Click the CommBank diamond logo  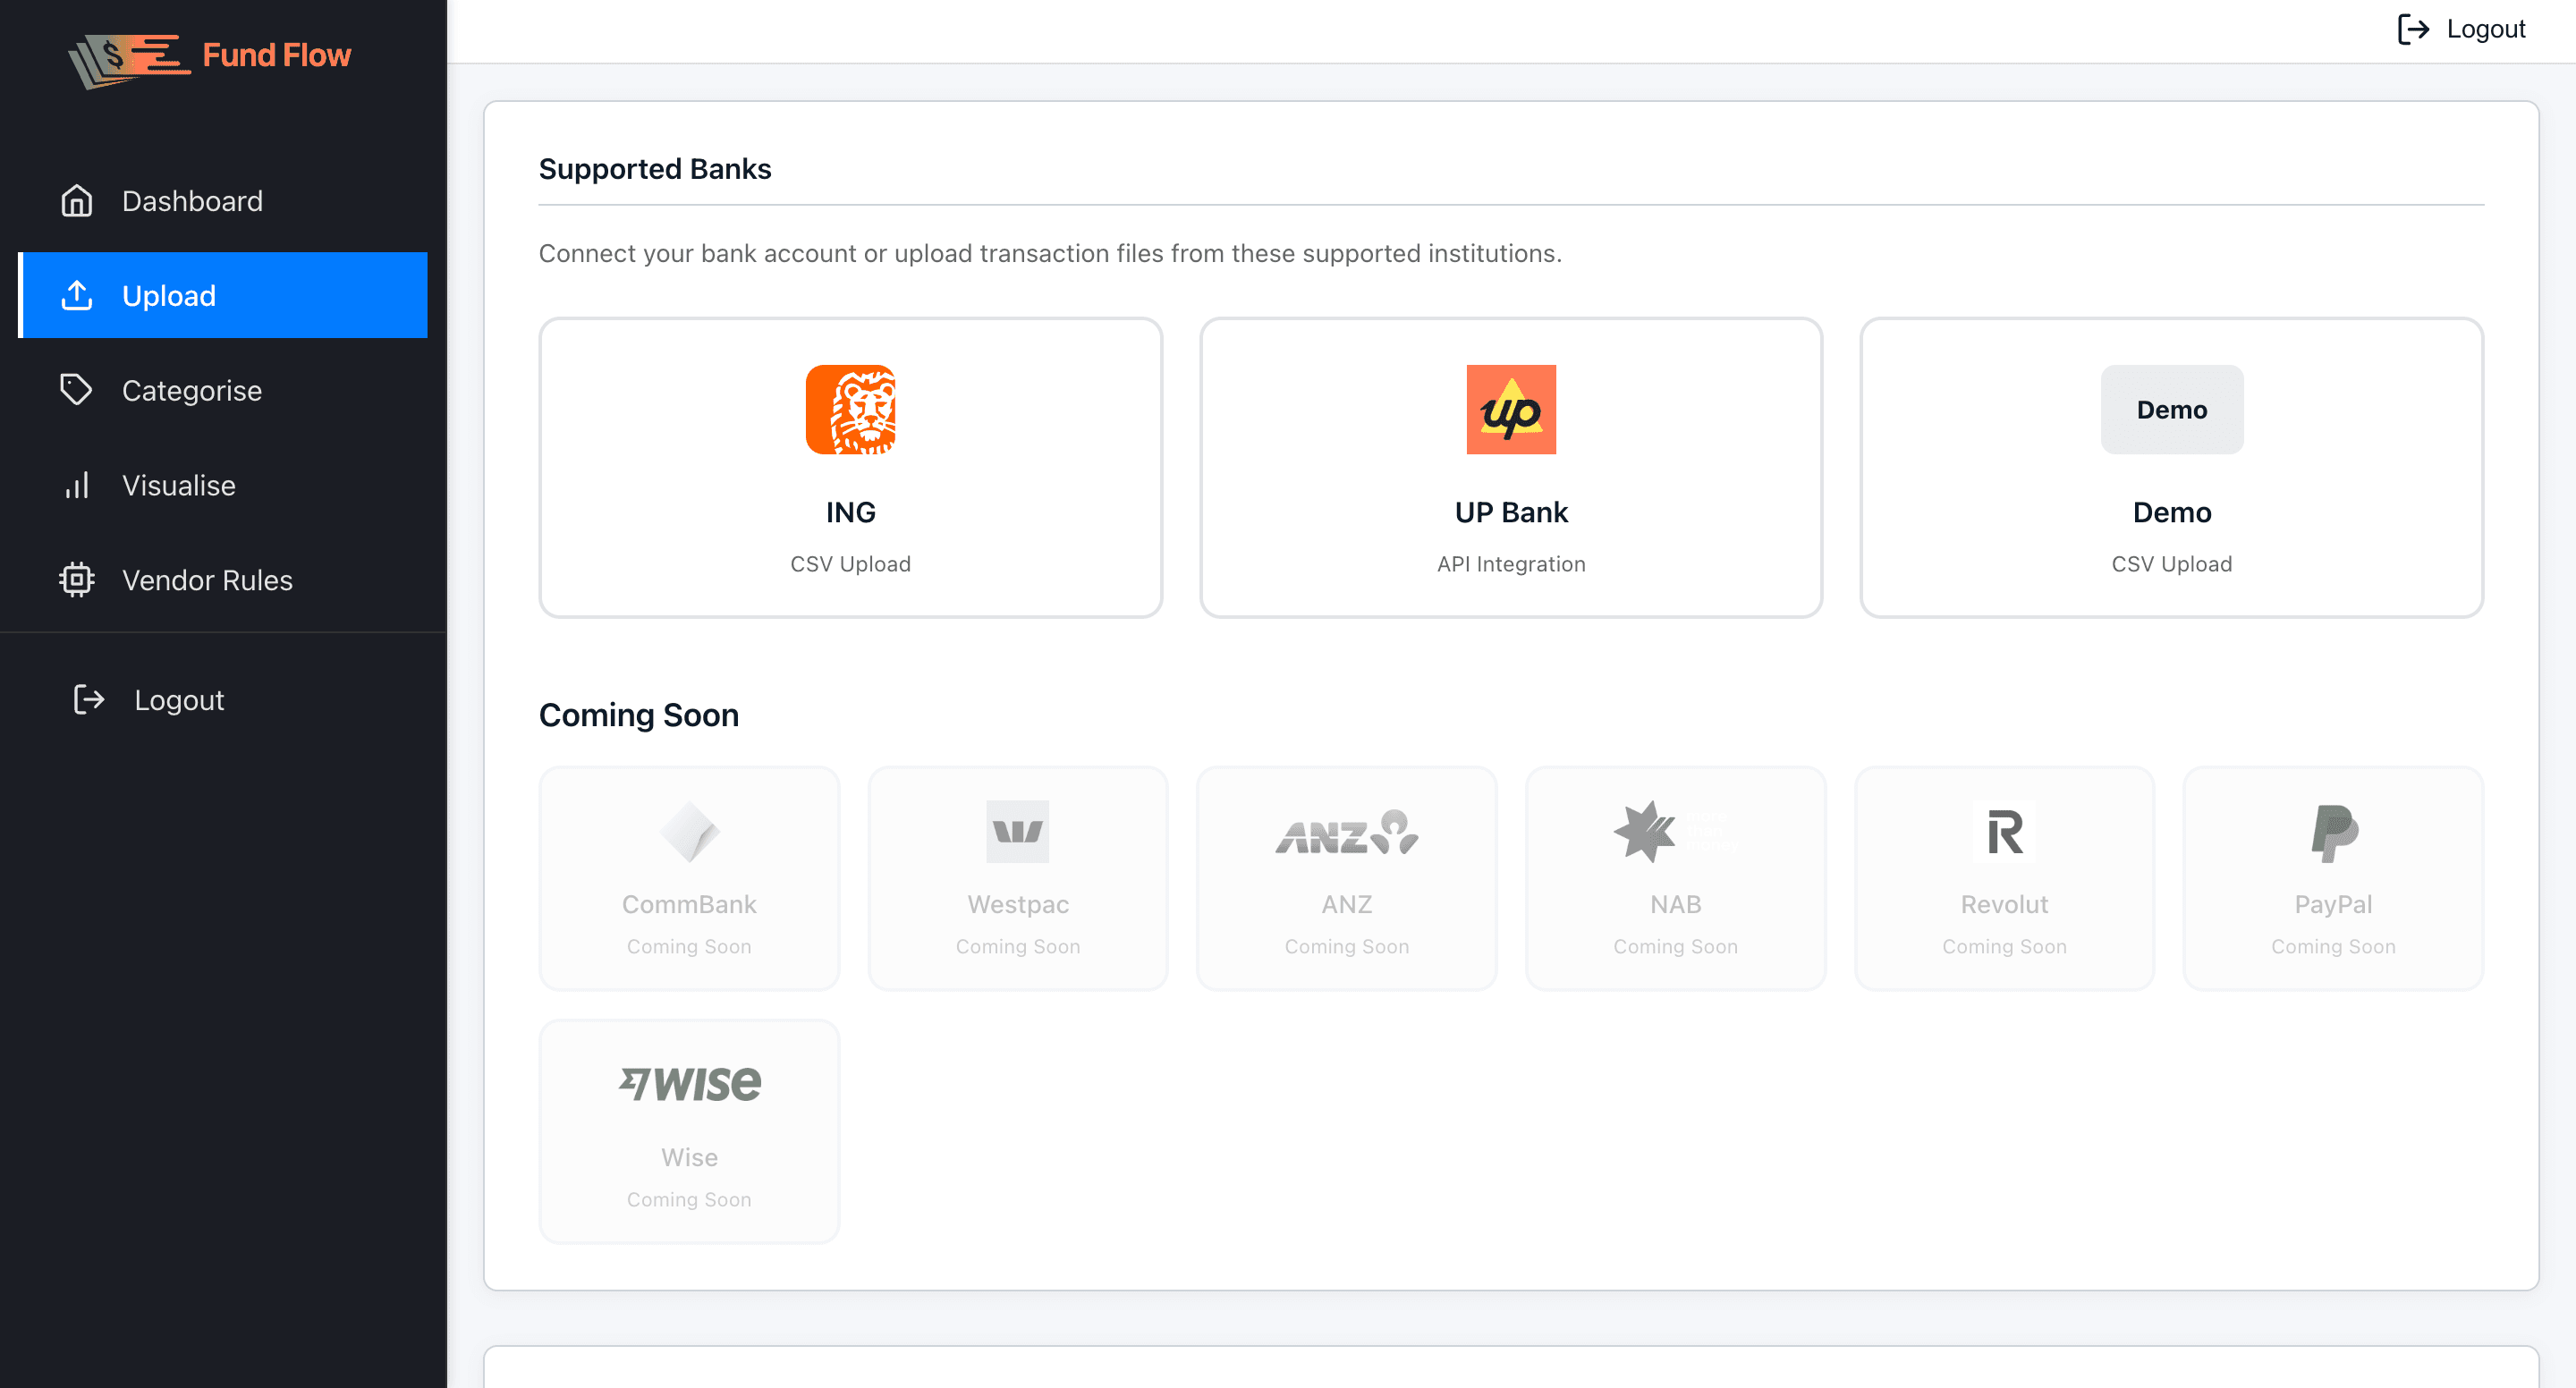[x=689, y=832]
